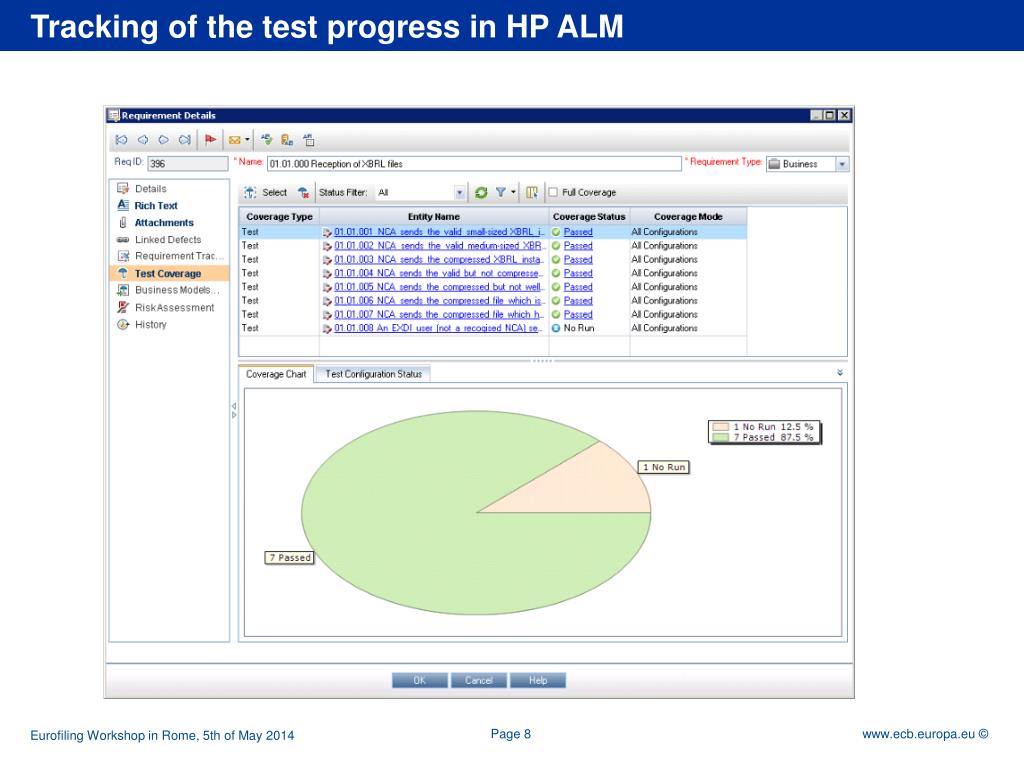The image size is (1024, 768).
Task: Select the Test Coverage sidebar page
Action: click(169, 274)
